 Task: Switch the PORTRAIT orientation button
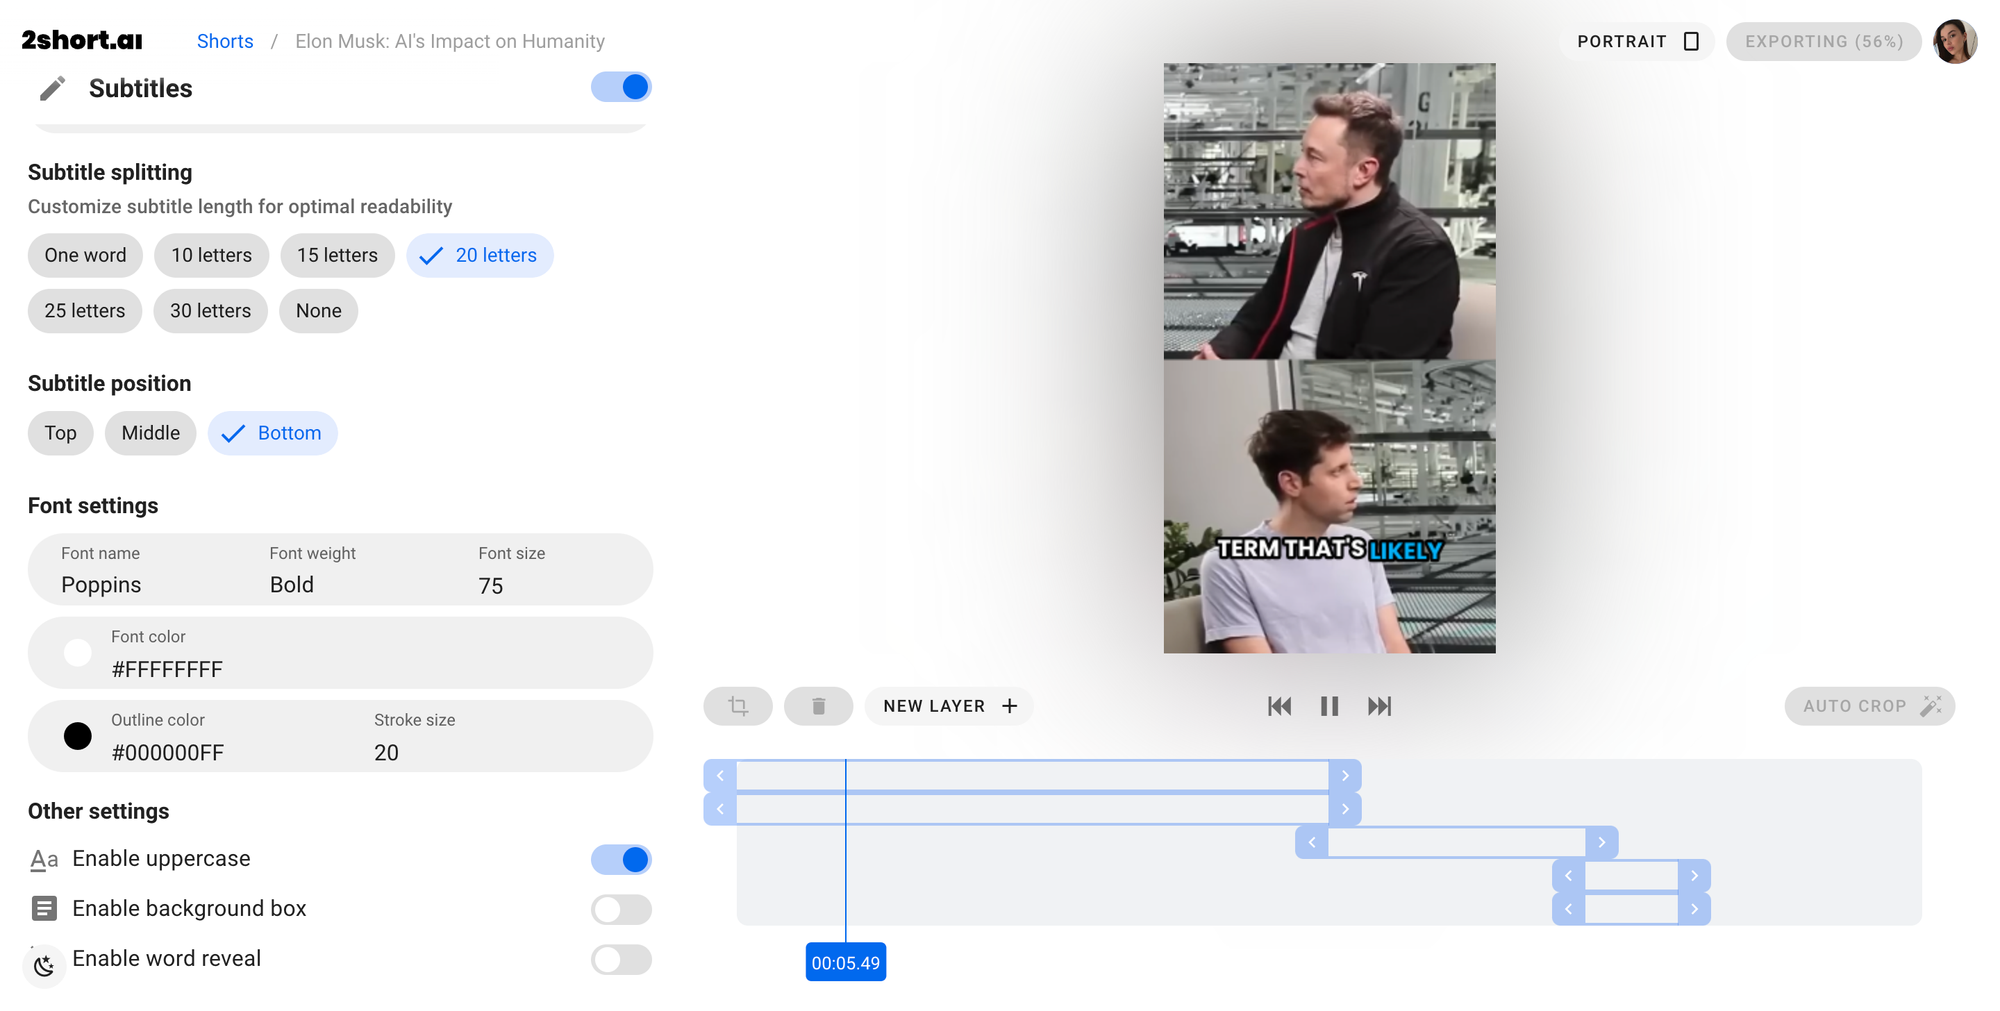coord(1638,41)
